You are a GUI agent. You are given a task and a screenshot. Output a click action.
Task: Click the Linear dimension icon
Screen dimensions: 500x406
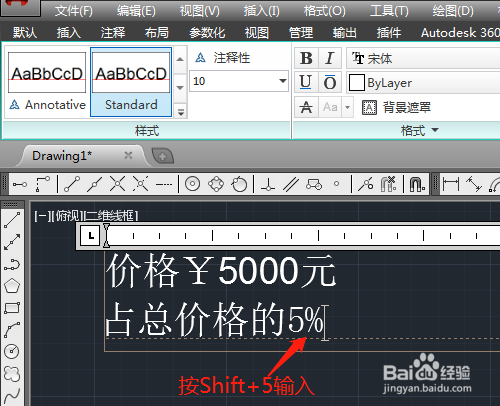[451, 184]
